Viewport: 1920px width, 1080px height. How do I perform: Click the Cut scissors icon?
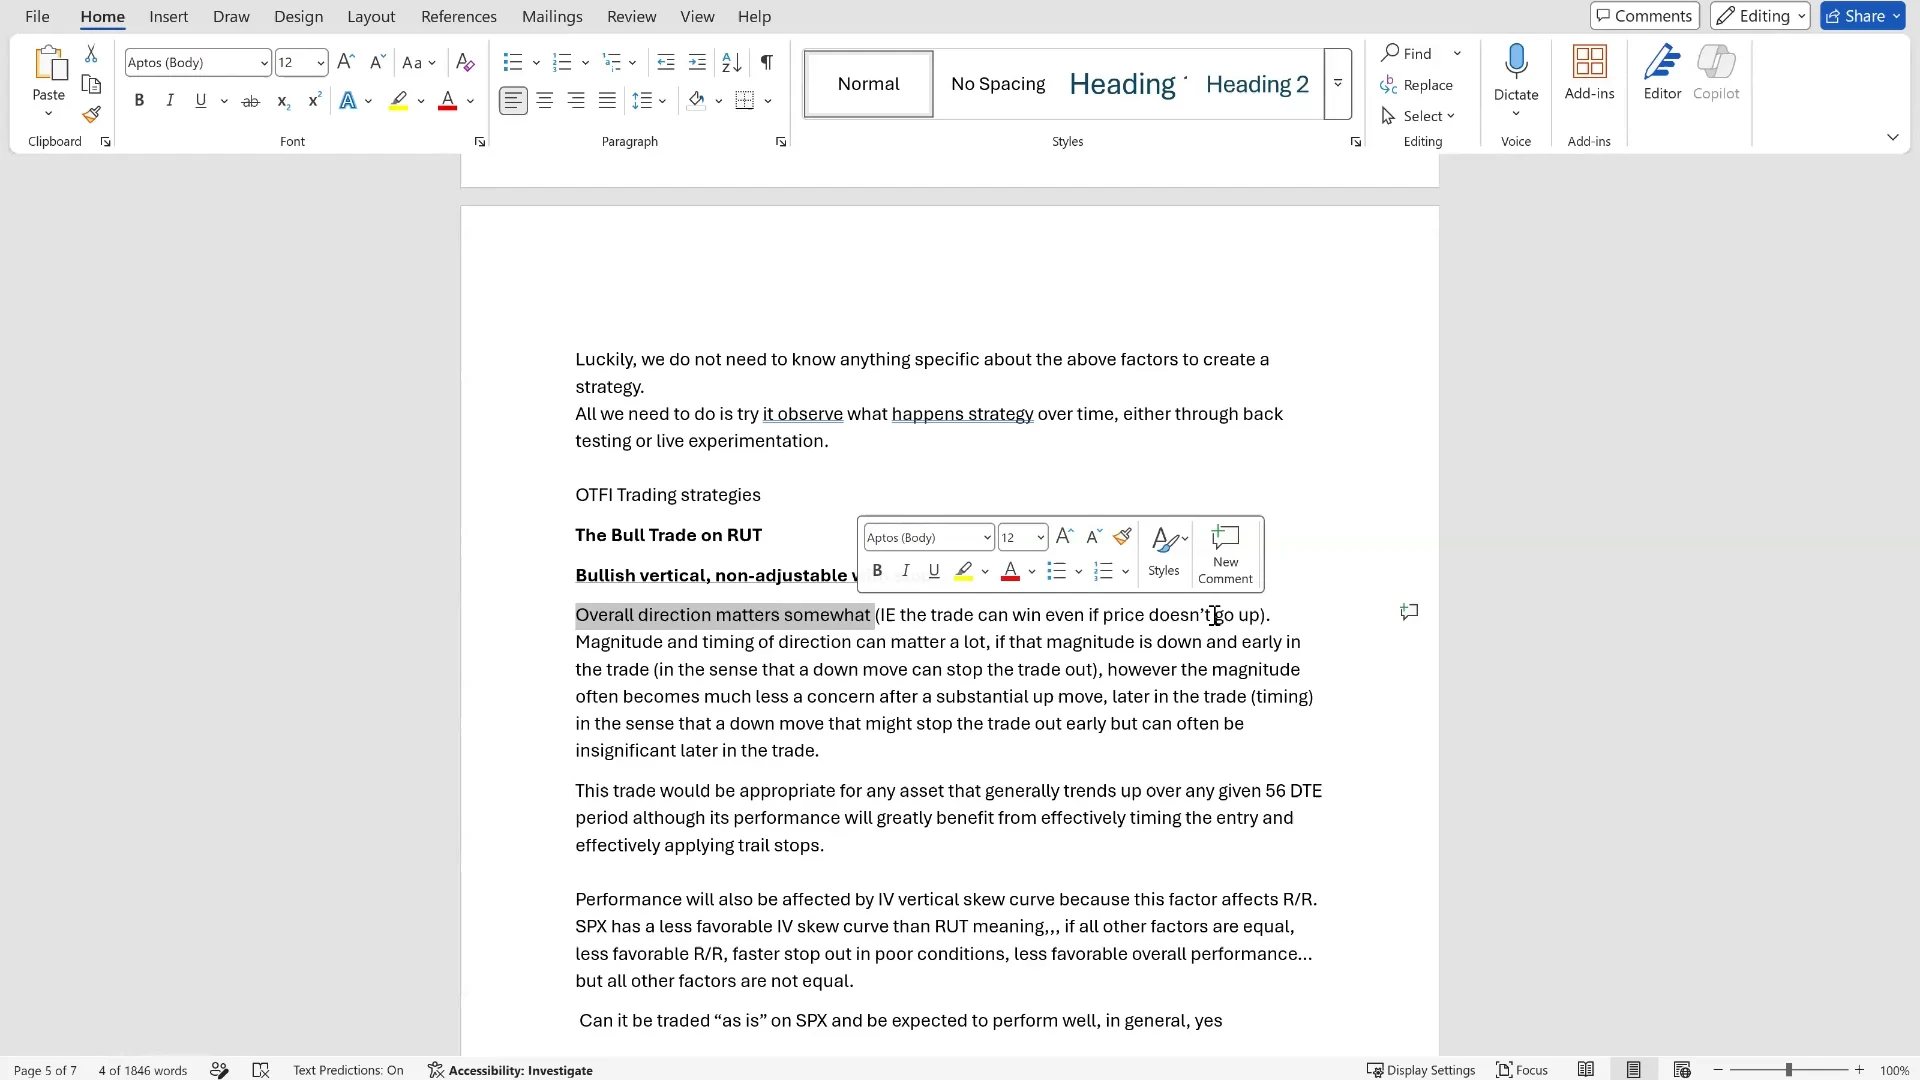91,54
